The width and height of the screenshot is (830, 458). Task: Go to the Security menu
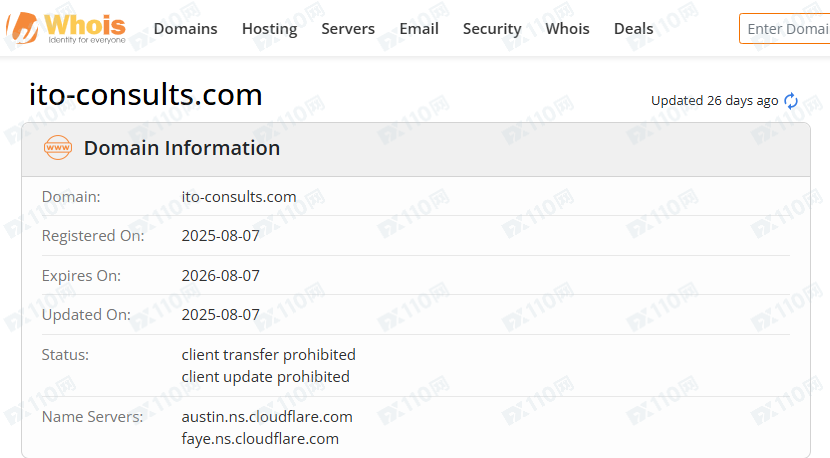[x=492, y=29]
